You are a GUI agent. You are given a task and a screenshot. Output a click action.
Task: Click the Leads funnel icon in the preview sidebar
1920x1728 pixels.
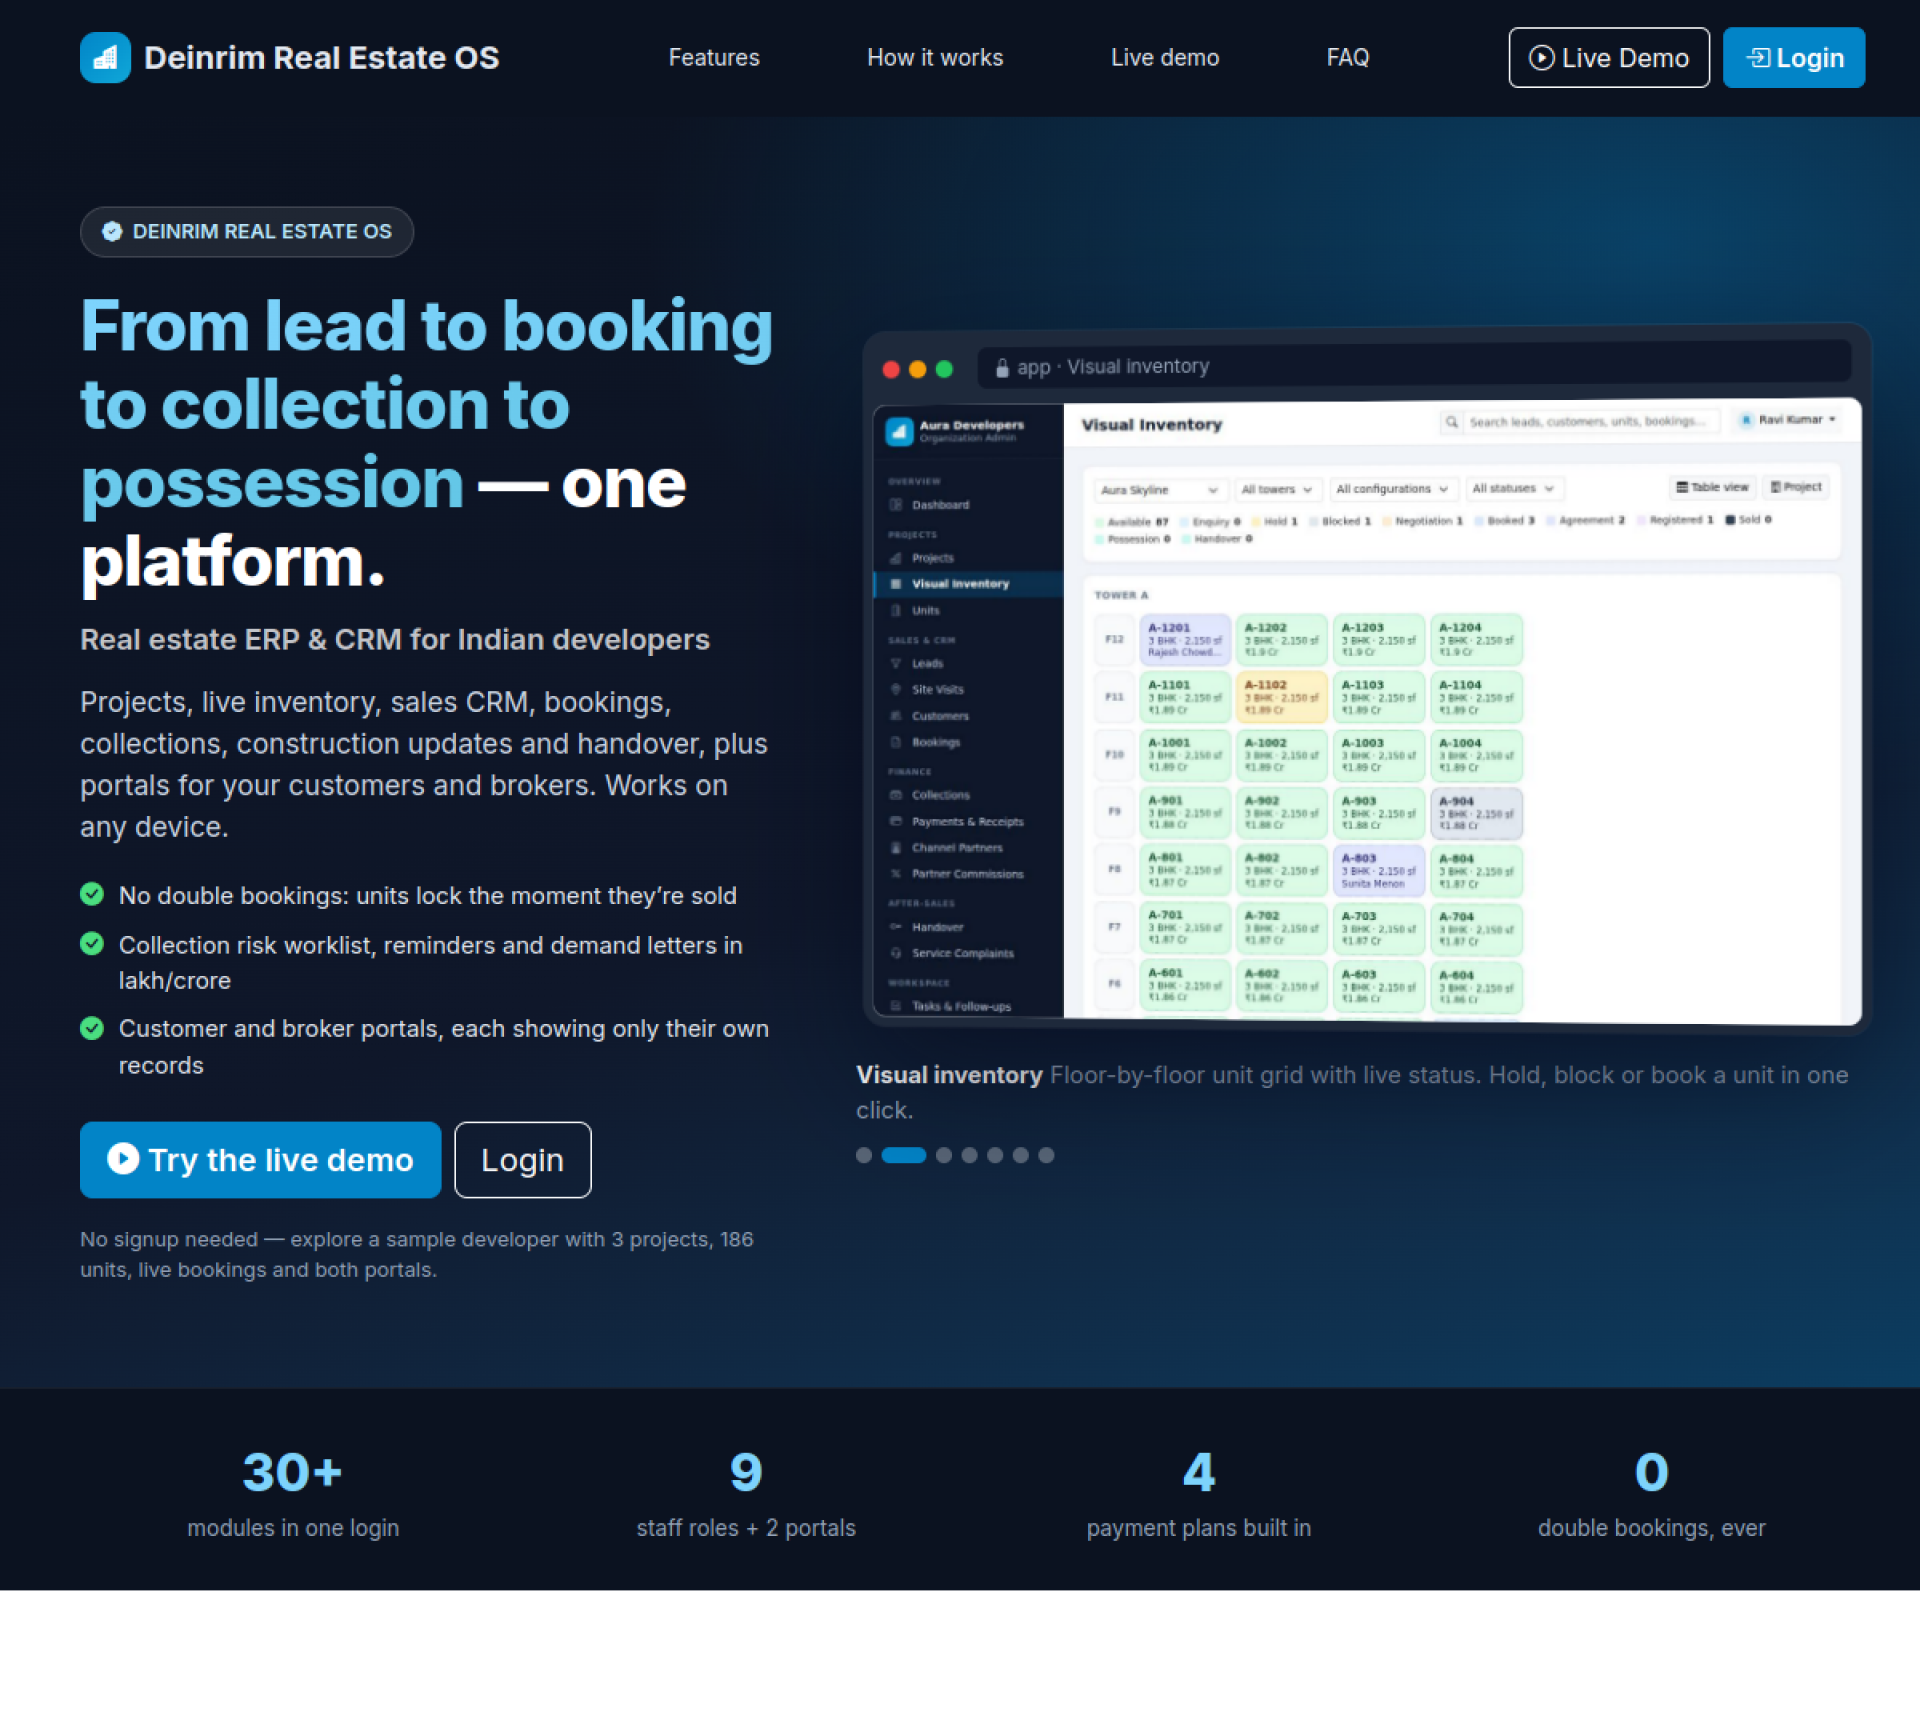(896, 663)
